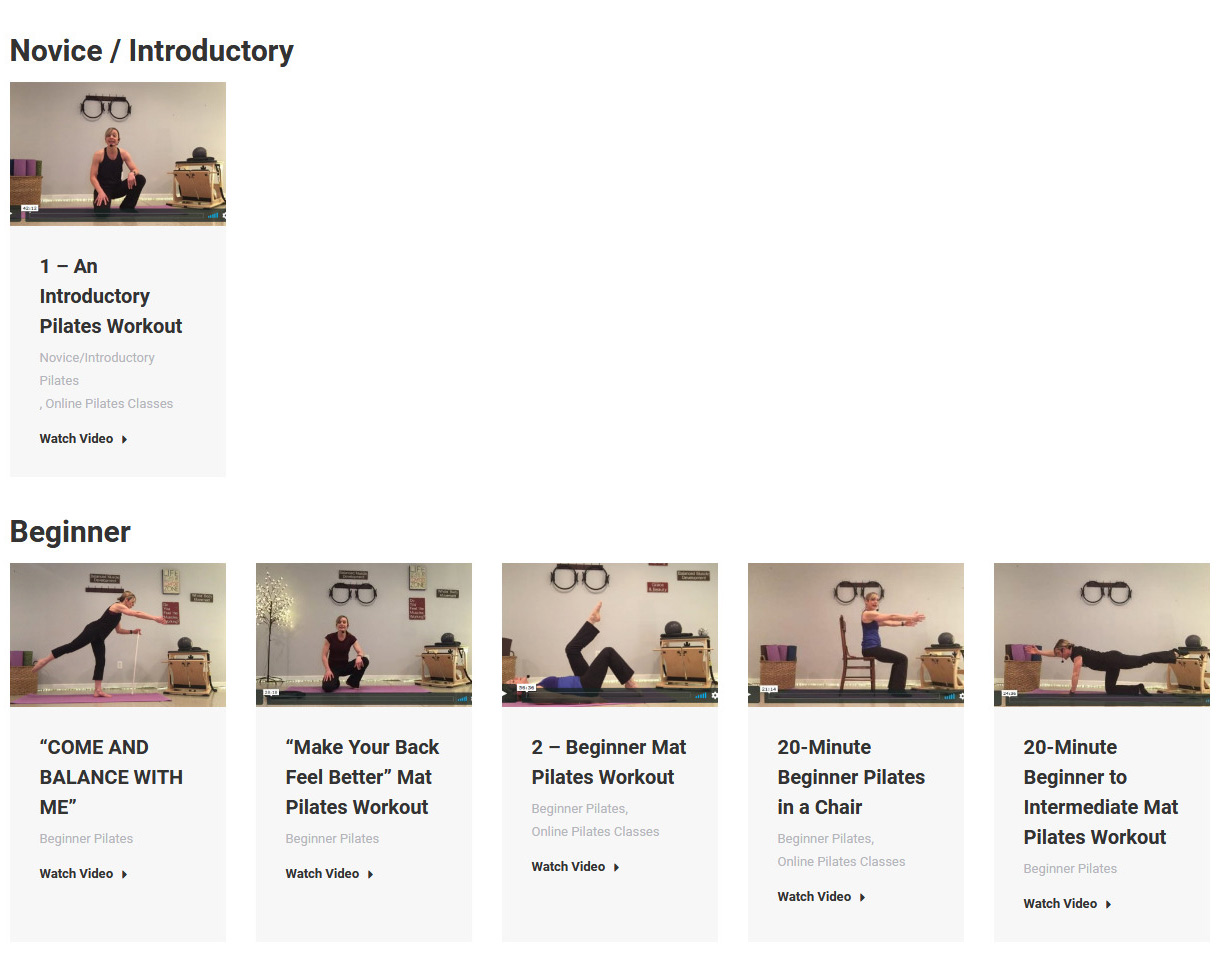Open title 'Make Your Back Feel Better' Mat Pilates
The width and height of the screenshot is (1219, 958).
click(362, 777)
